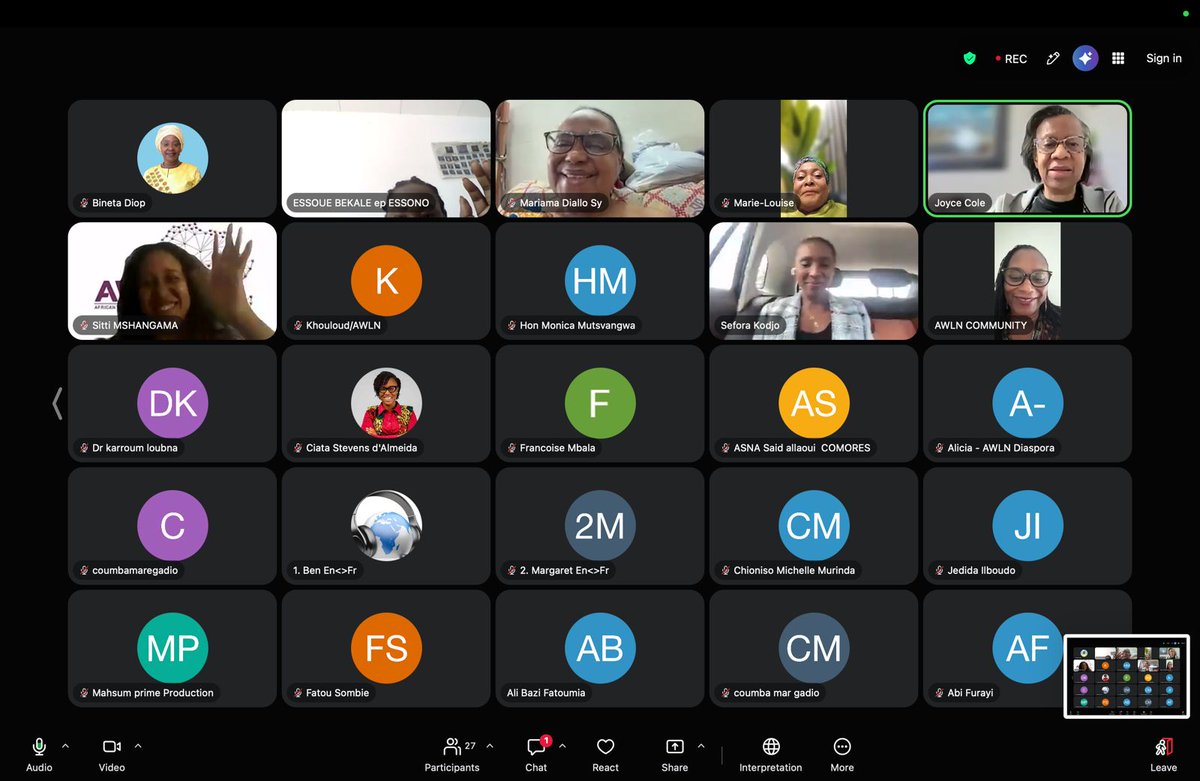The width and height of the screenshot is (1200, 781).
Task: Open the Participants panel
Action: (452, 755)
